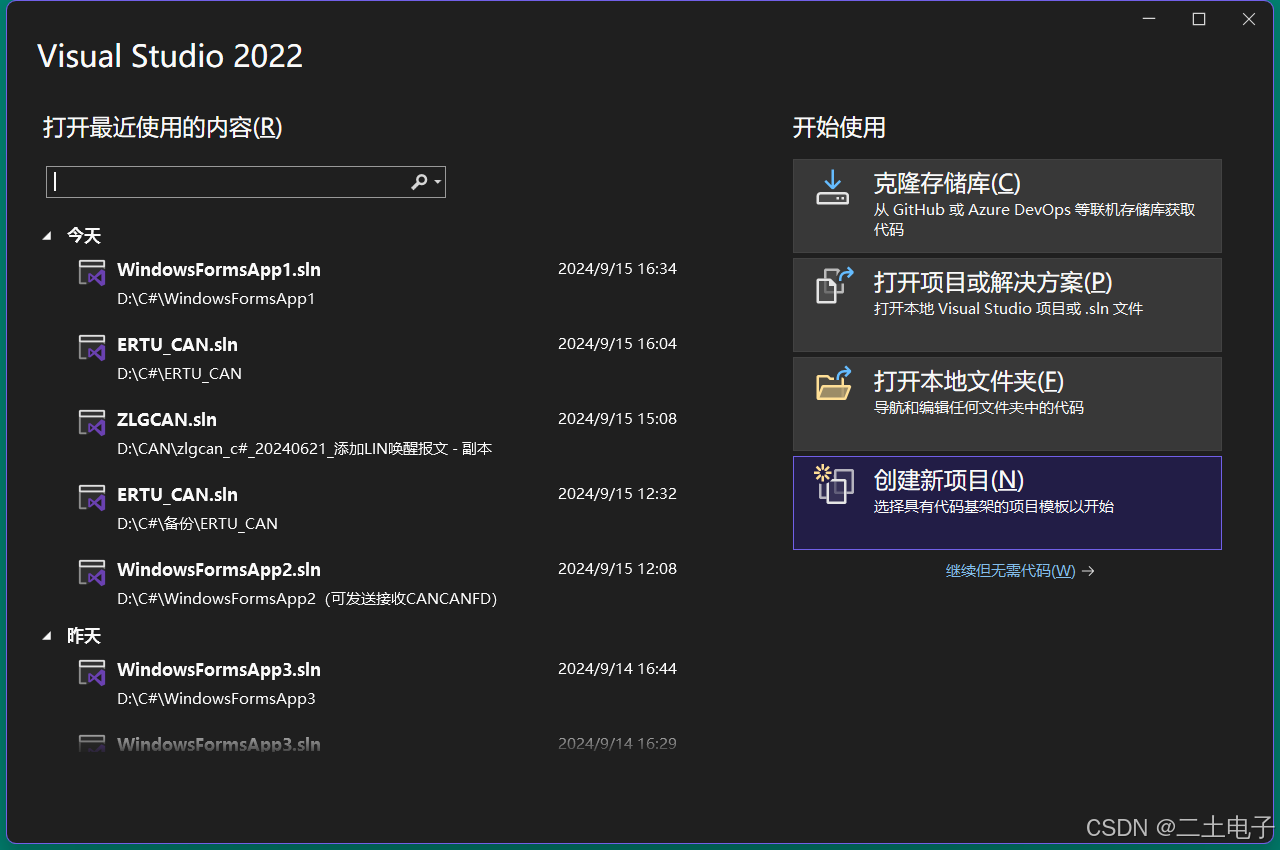
Task: Choose 打开项目或解决方案(P)
Action: click(1007, 305)
